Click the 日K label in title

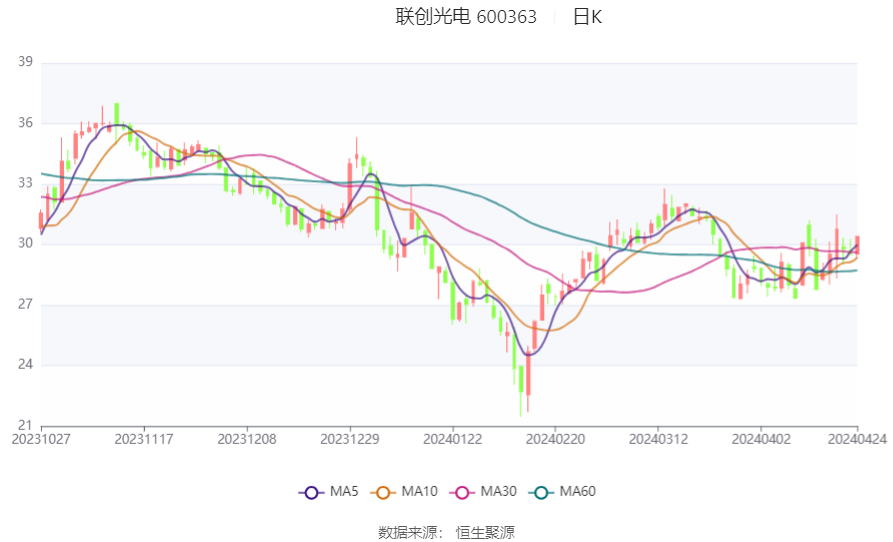[x=587, y=17]
